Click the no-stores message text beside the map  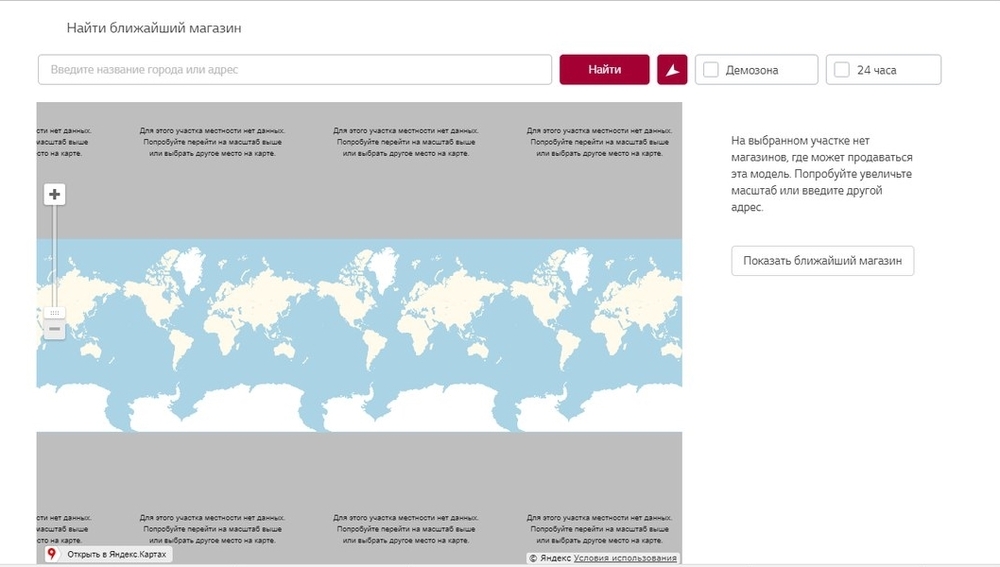(821, 174)
